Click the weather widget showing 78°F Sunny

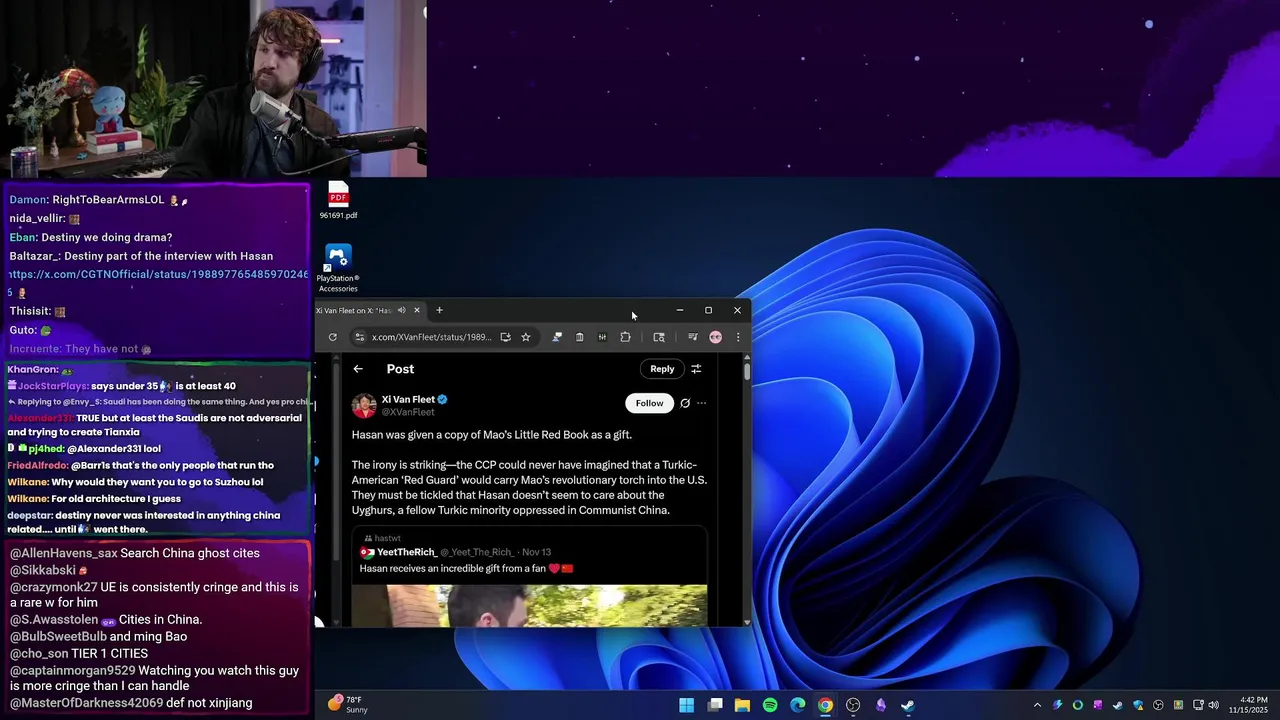[348, 705]
